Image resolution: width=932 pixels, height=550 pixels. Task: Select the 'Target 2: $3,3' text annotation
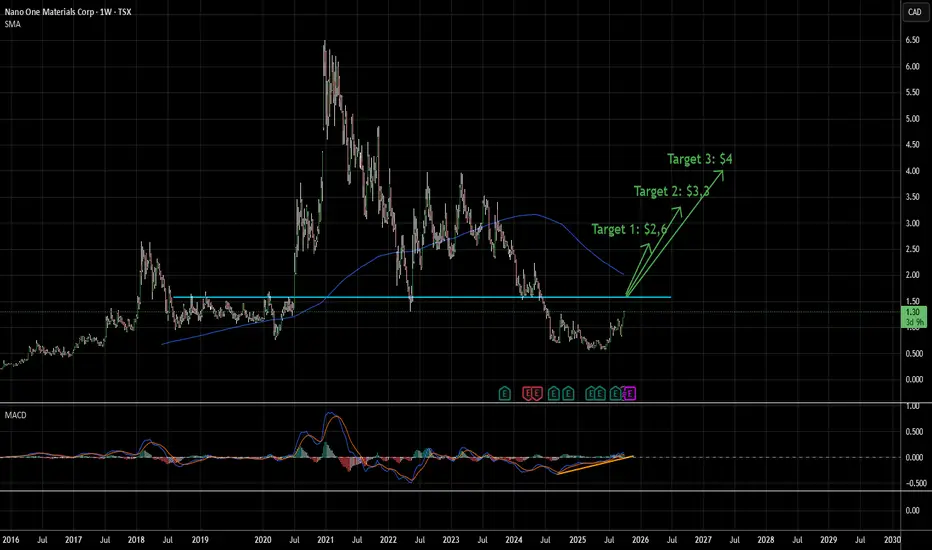pos(671,191)
